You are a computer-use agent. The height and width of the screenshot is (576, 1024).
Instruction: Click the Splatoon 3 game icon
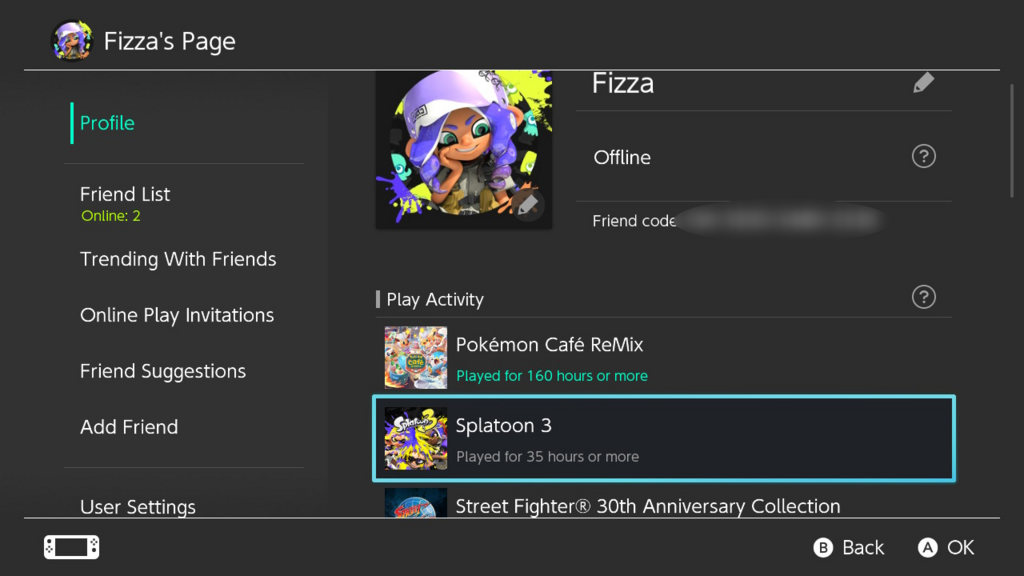coord(416,439)
